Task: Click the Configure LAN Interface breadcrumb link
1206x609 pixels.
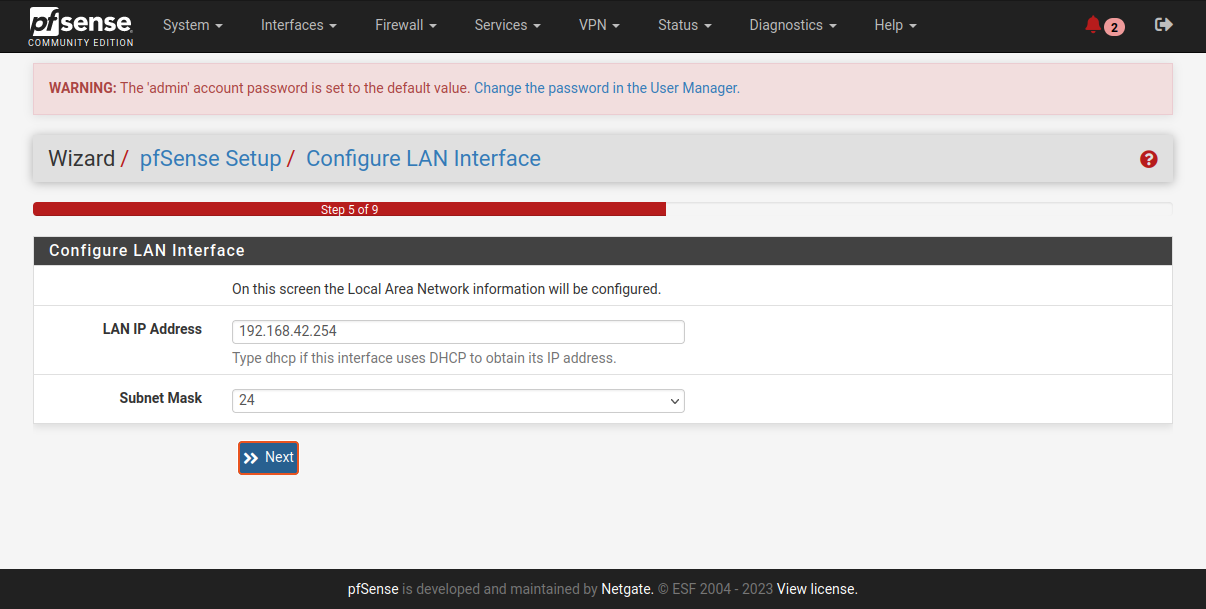Action: pyautogui.click(x=423, y=159)
